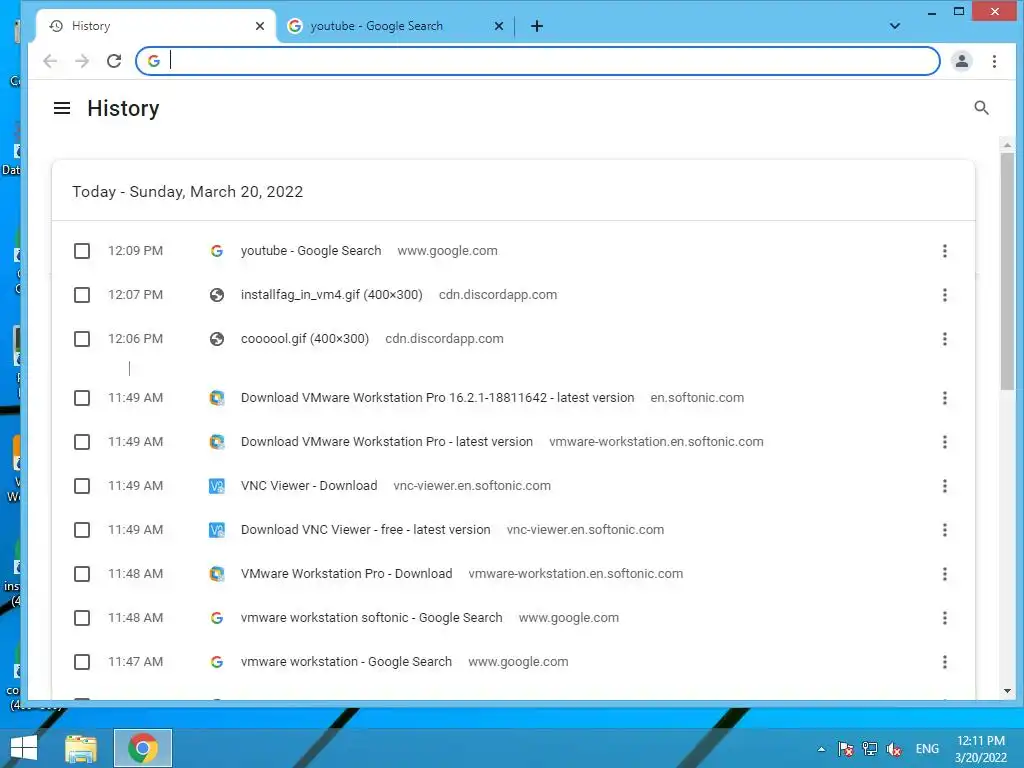This screenshot has width=1024, height=768.
Task: Click VNC favicon of VNC Viewer - Download entry
Action: point(217,486)
